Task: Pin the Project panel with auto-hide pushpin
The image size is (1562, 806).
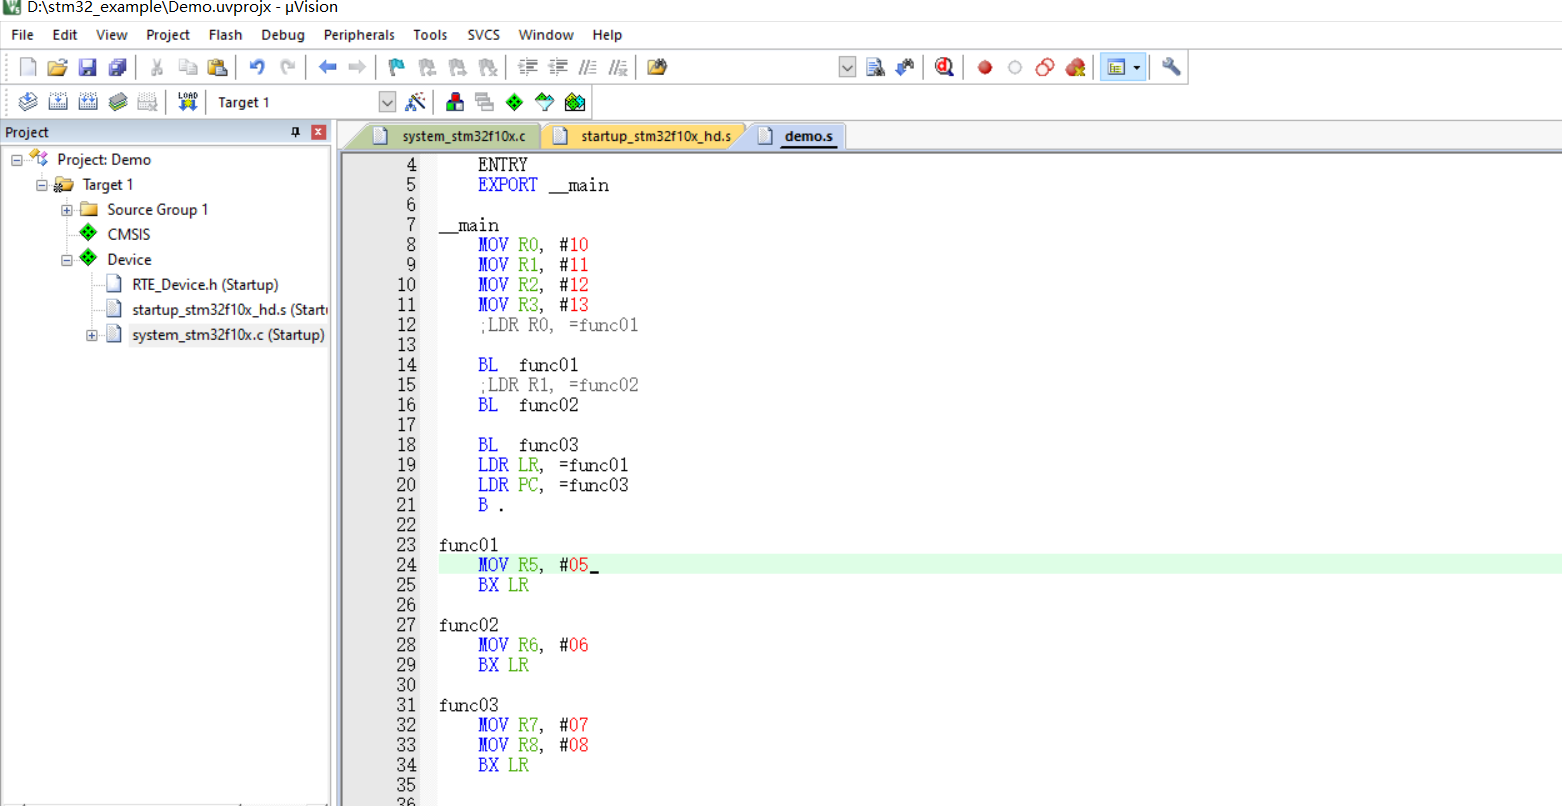Action: coord(295,132)
